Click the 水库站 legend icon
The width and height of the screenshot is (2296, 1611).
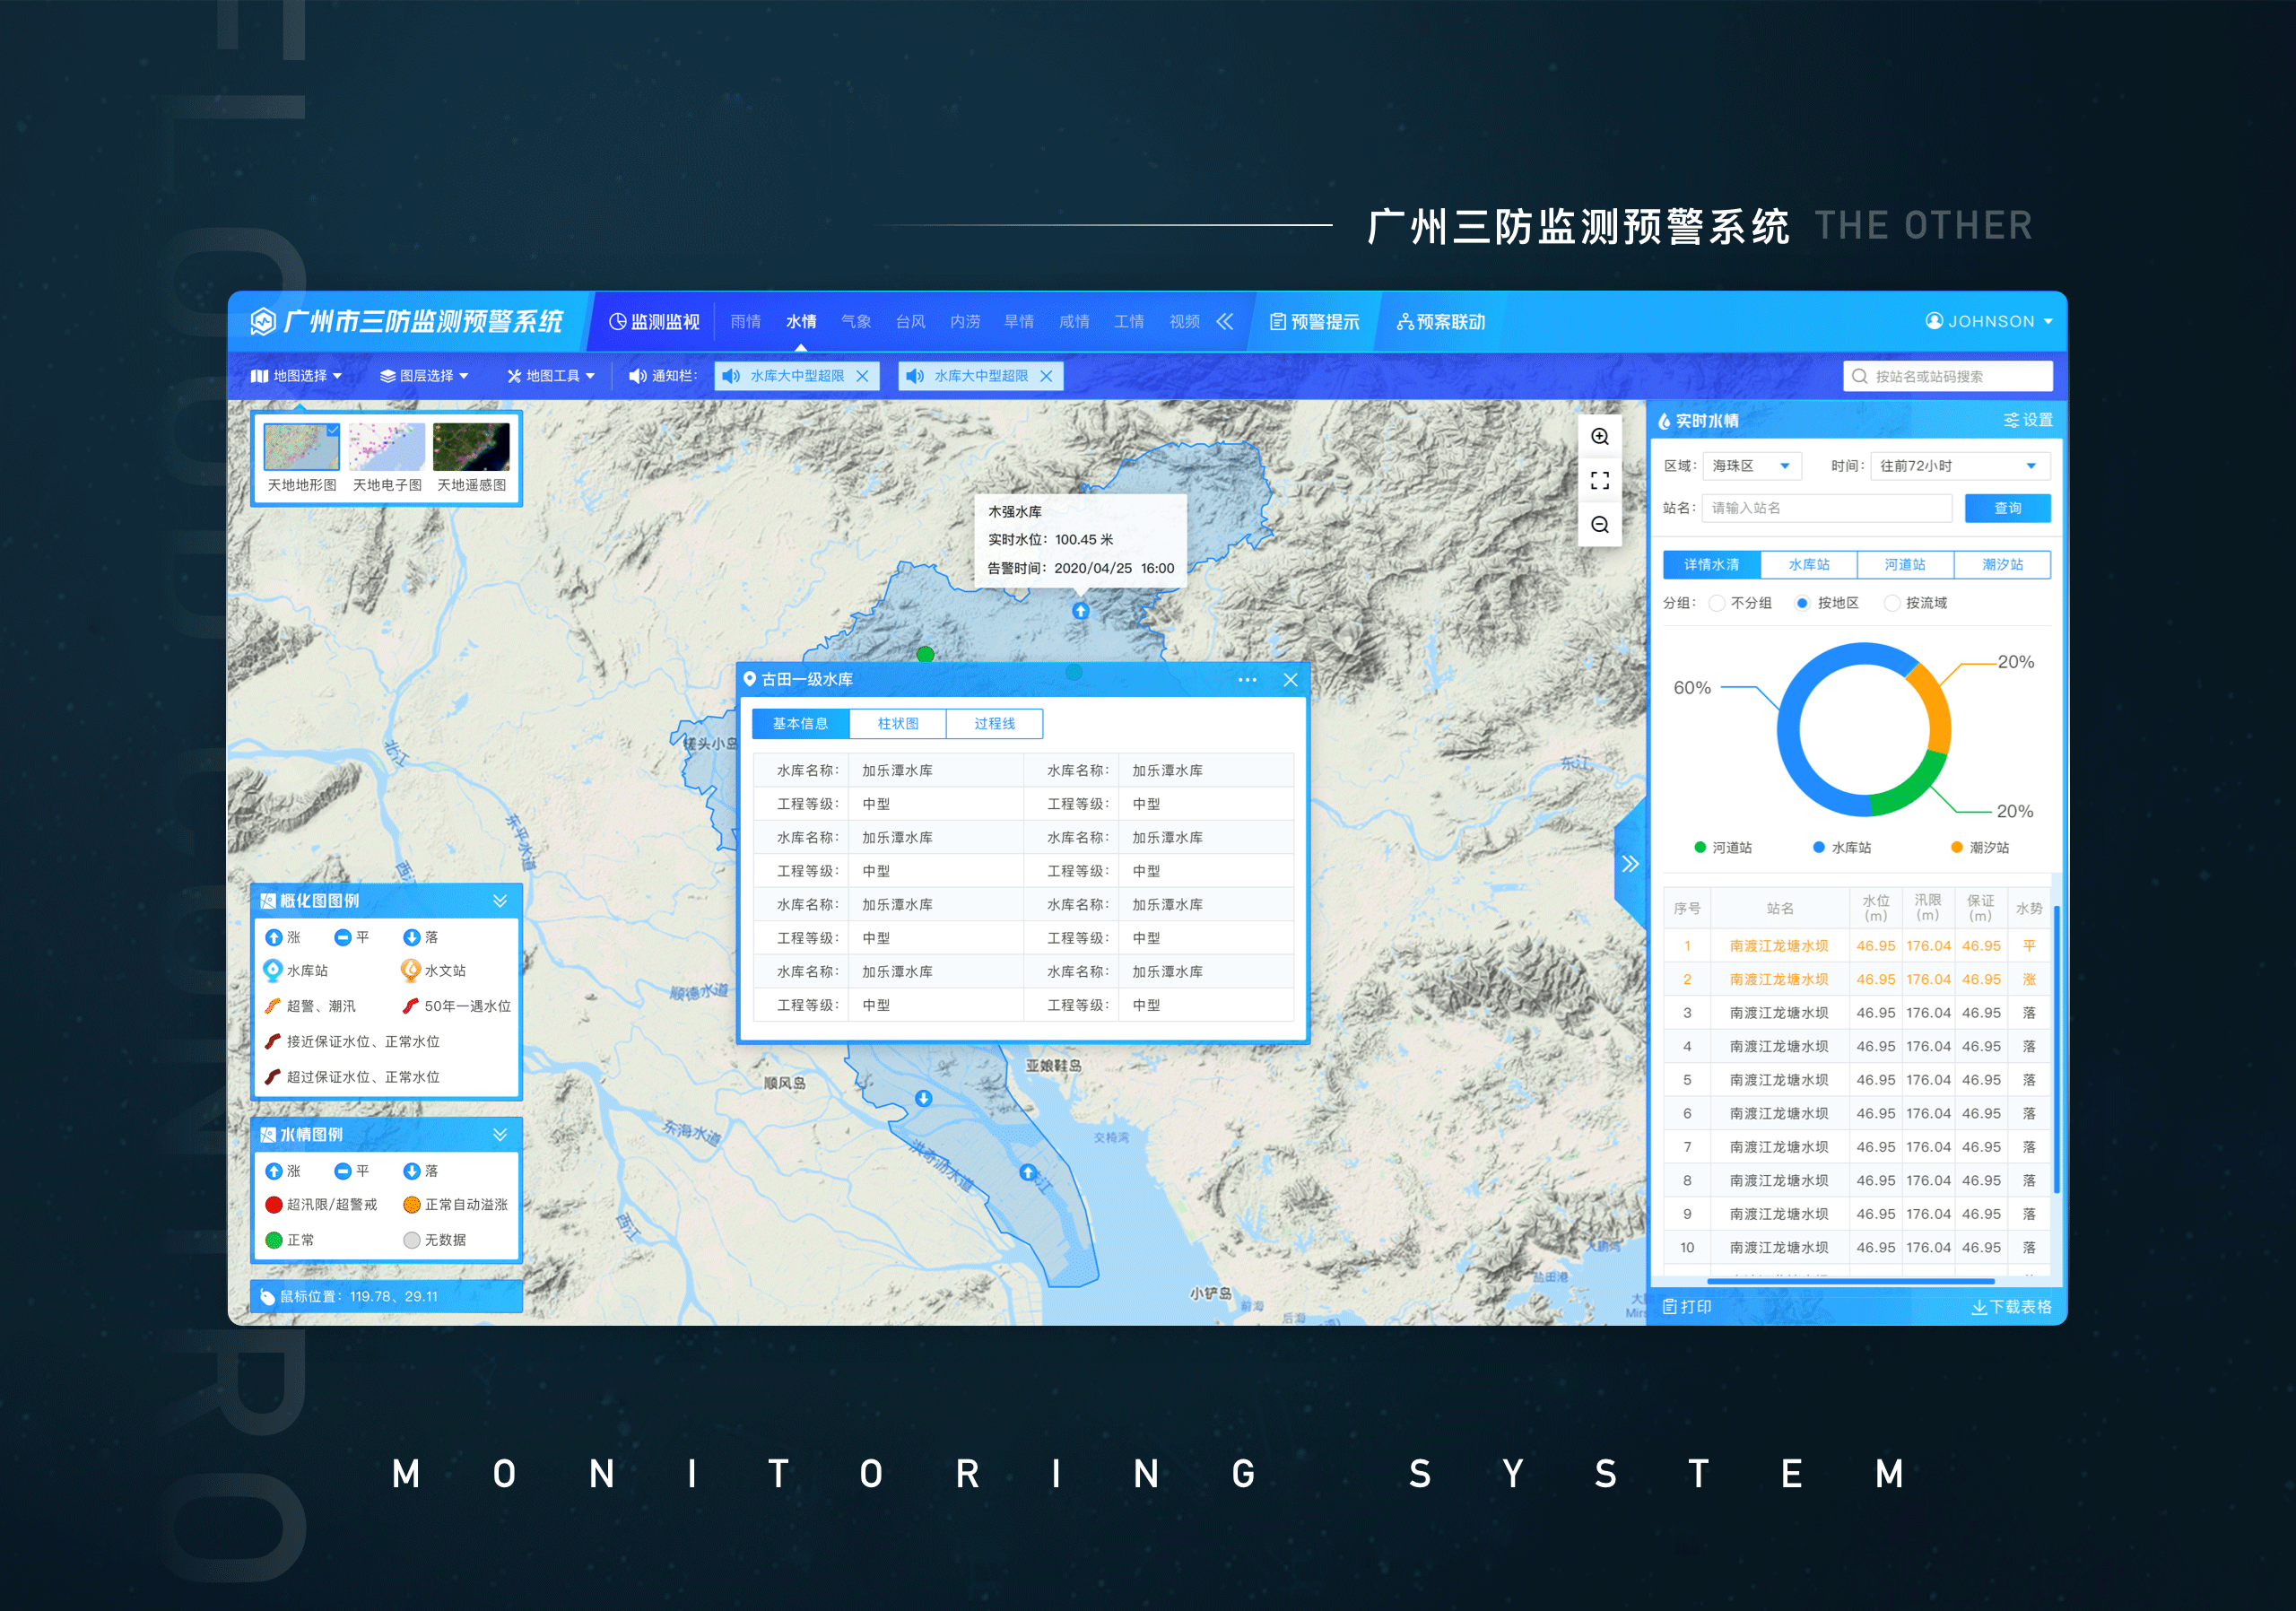(272, 970)
